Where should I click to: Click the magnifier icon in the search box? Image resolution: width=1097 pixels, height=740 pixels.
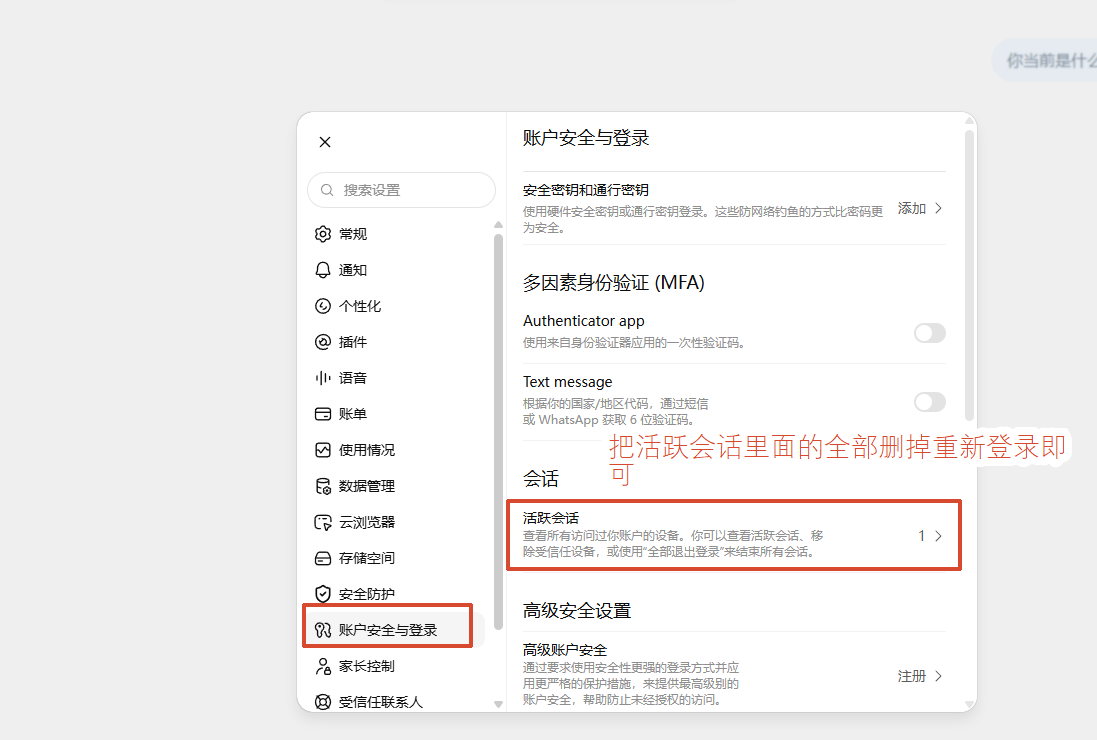tap(327, 190)
